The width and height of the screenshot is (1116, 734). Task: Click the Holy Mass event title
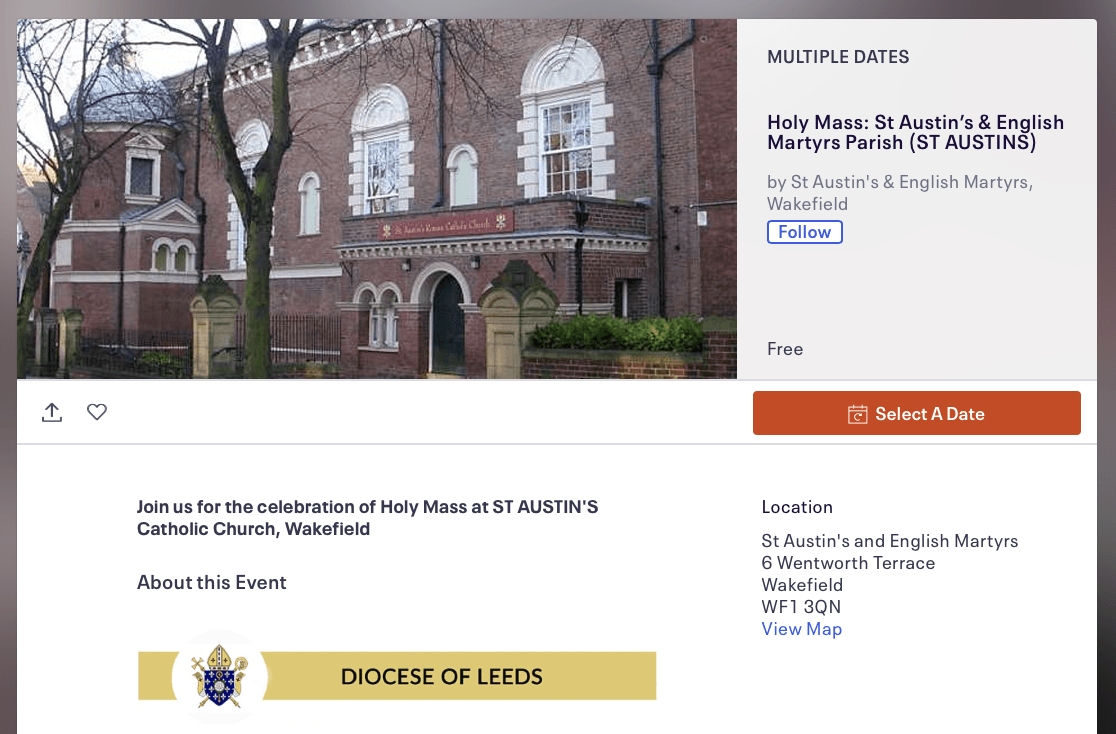point(915,132)
